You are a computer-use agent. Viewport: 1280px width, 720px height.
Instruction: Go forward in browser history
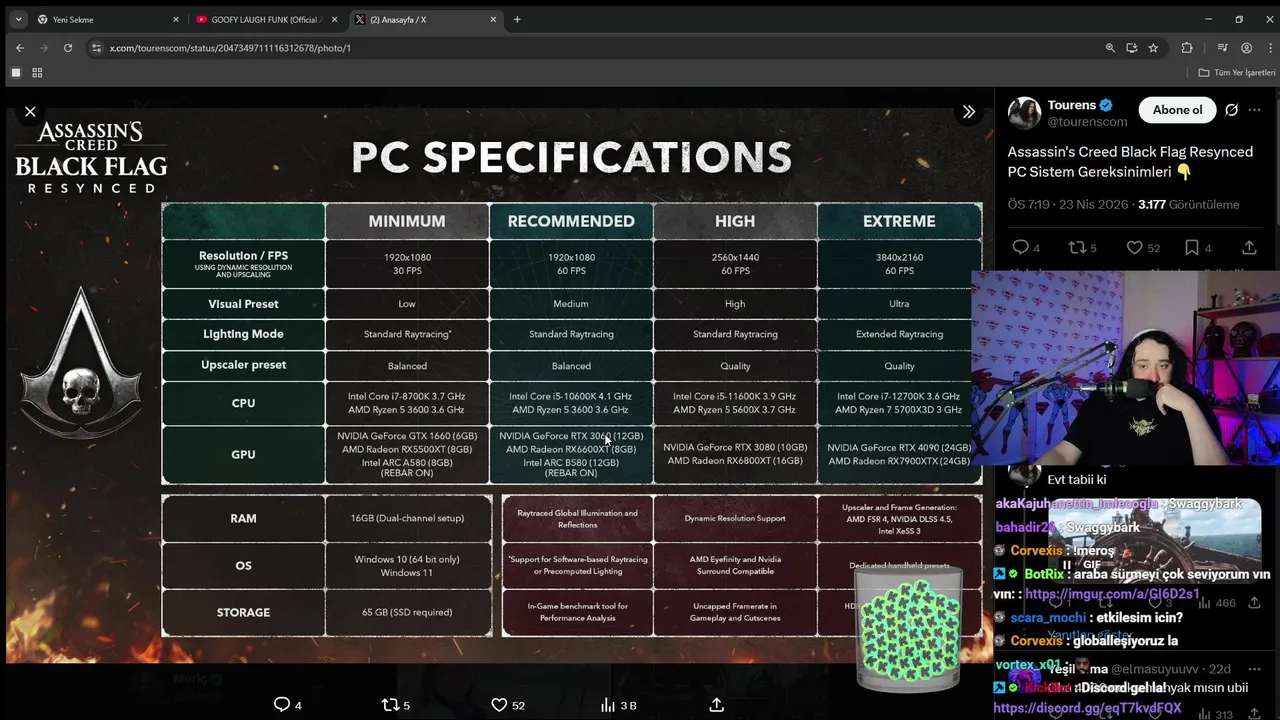[44, 47]
